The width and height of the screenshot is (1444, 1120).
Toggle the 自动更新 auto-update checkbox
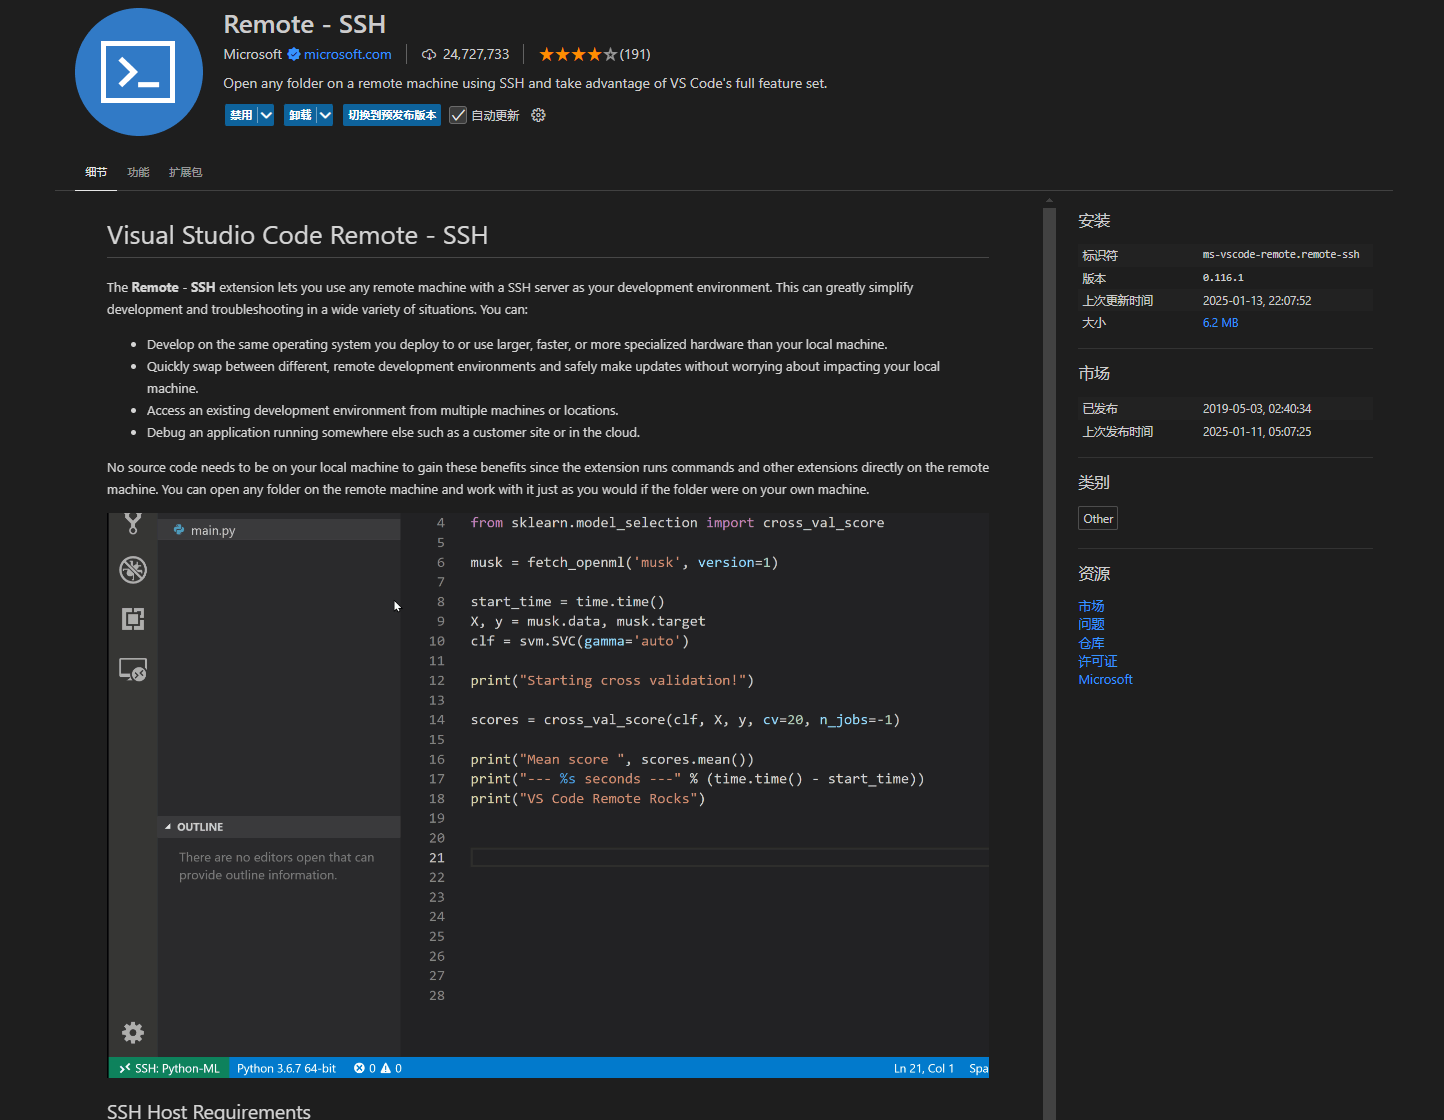pyautogui.click(x=458, y=115)
